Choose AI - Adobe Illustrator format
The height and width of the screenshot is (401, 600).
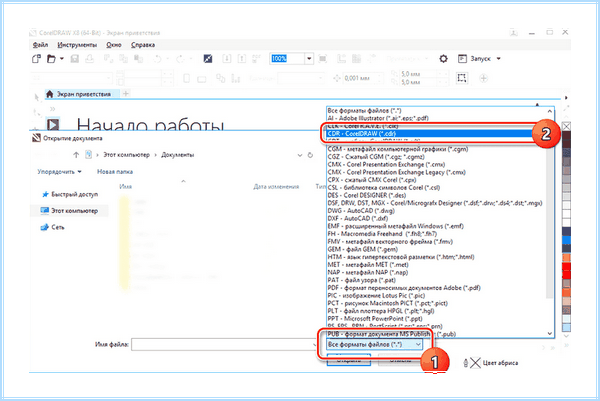point(378,118)
